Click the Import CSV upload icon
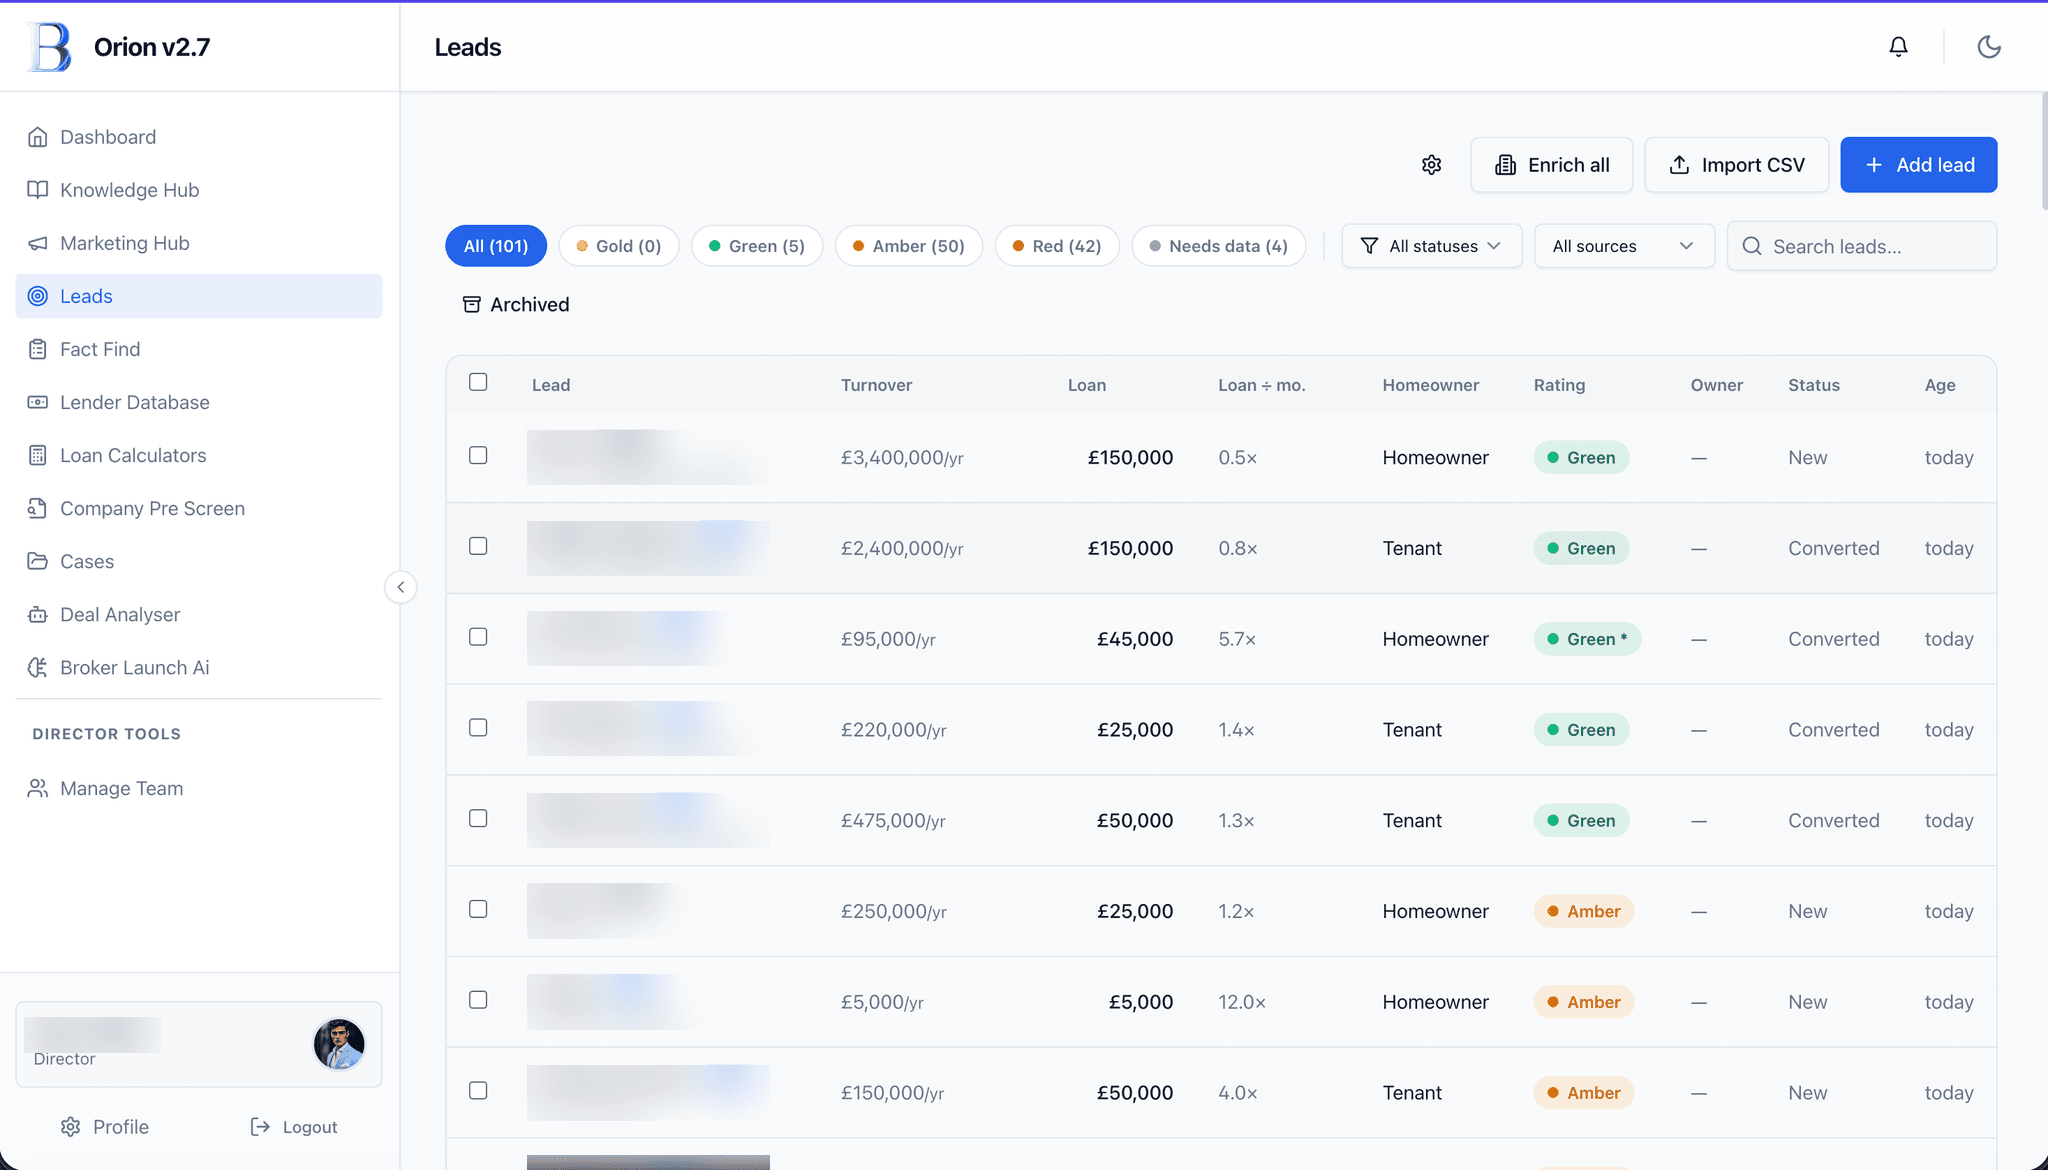This screenshot has width=2048, height=1170. pyautogui.click(x=1680, y=165)
